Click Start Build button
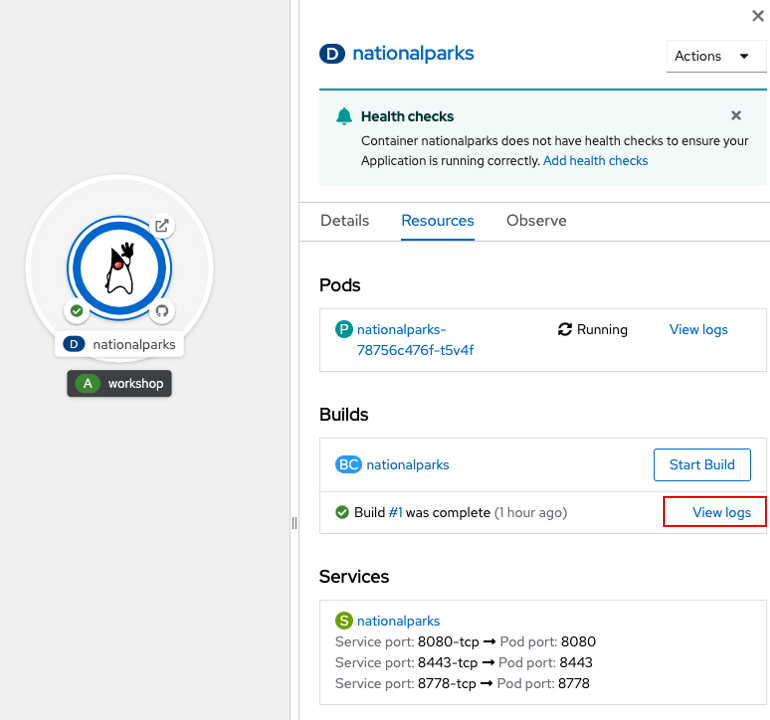770x720 pixels. (x=702, y=465)
